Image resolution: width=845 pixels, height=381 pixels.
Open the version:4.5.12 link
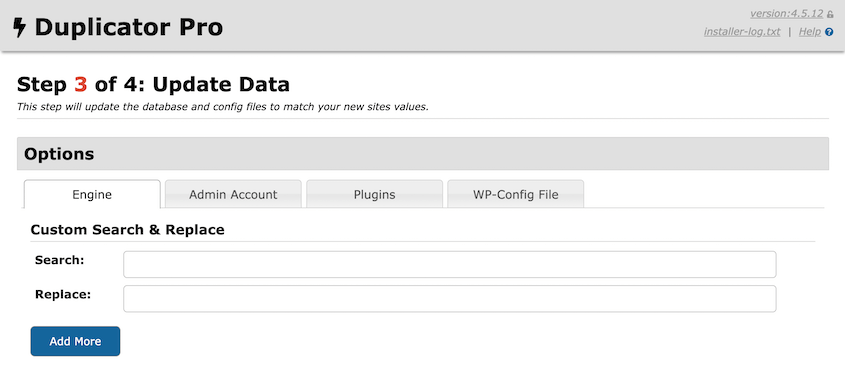(786, 14)
